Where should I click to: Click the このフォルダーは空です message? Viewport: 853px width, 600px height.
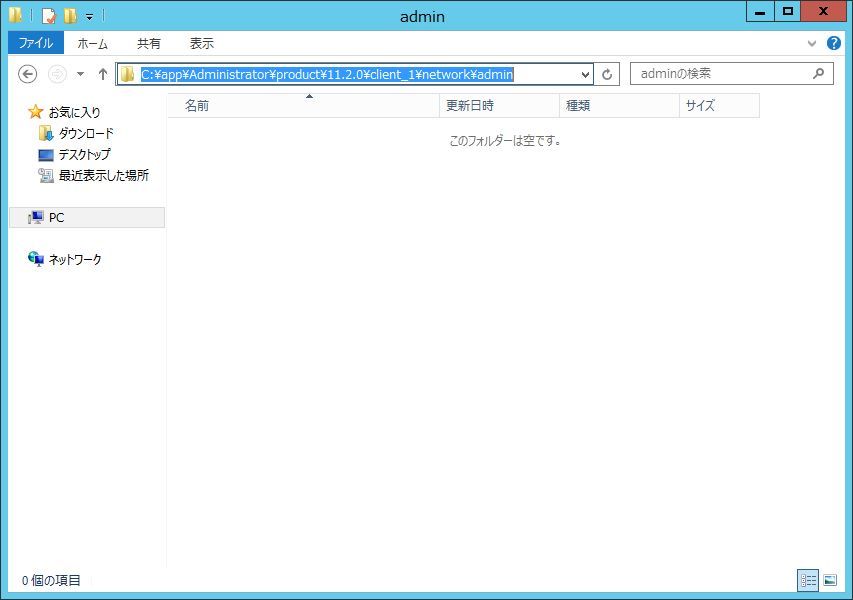pos(505,141)
